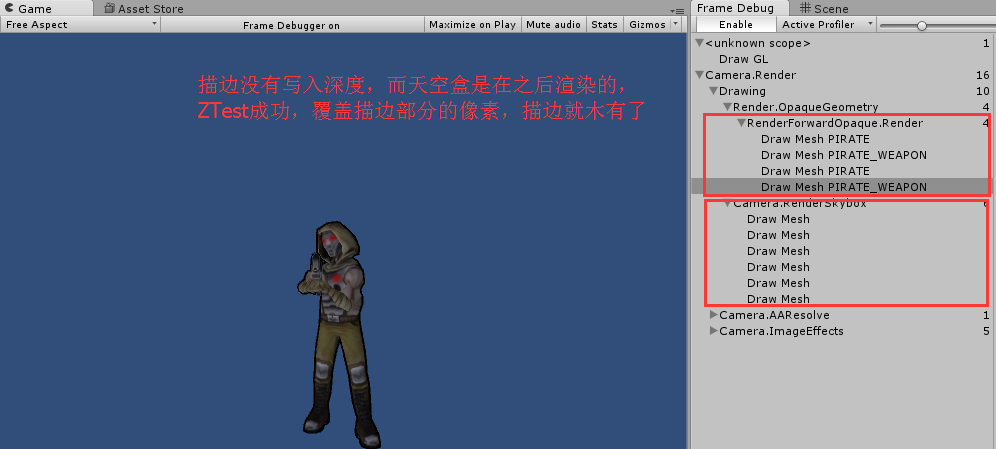Select the highlighted Draw Mesh PIRATE_WEAPON event
Image resolution: width=996 pixels, height=449 pixels.
pyautogui.click(x=844, y=187)
